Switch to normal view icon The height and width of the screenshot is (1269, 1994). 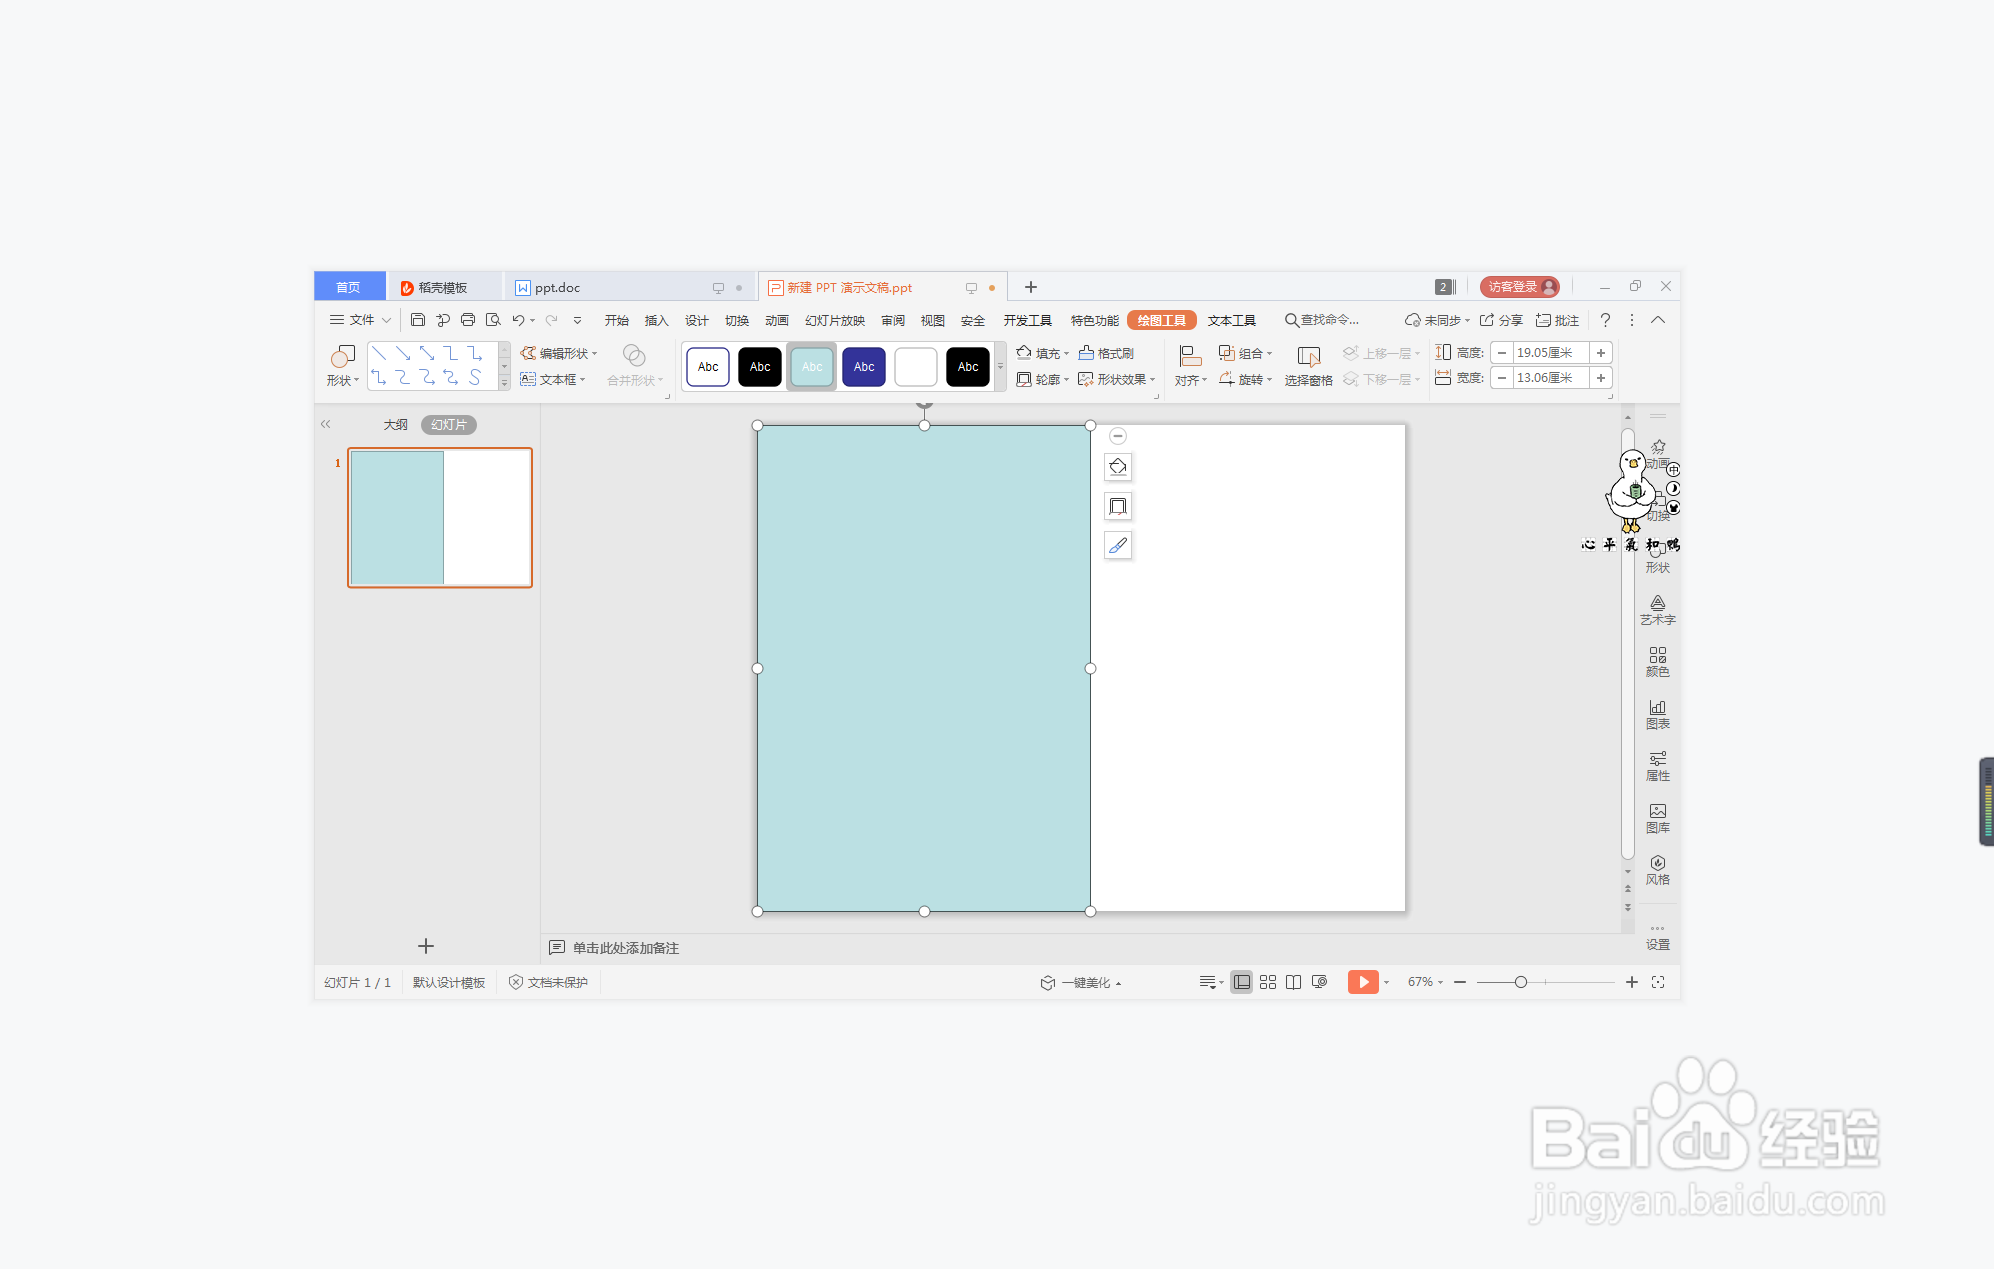click(x=1241, y=982)
